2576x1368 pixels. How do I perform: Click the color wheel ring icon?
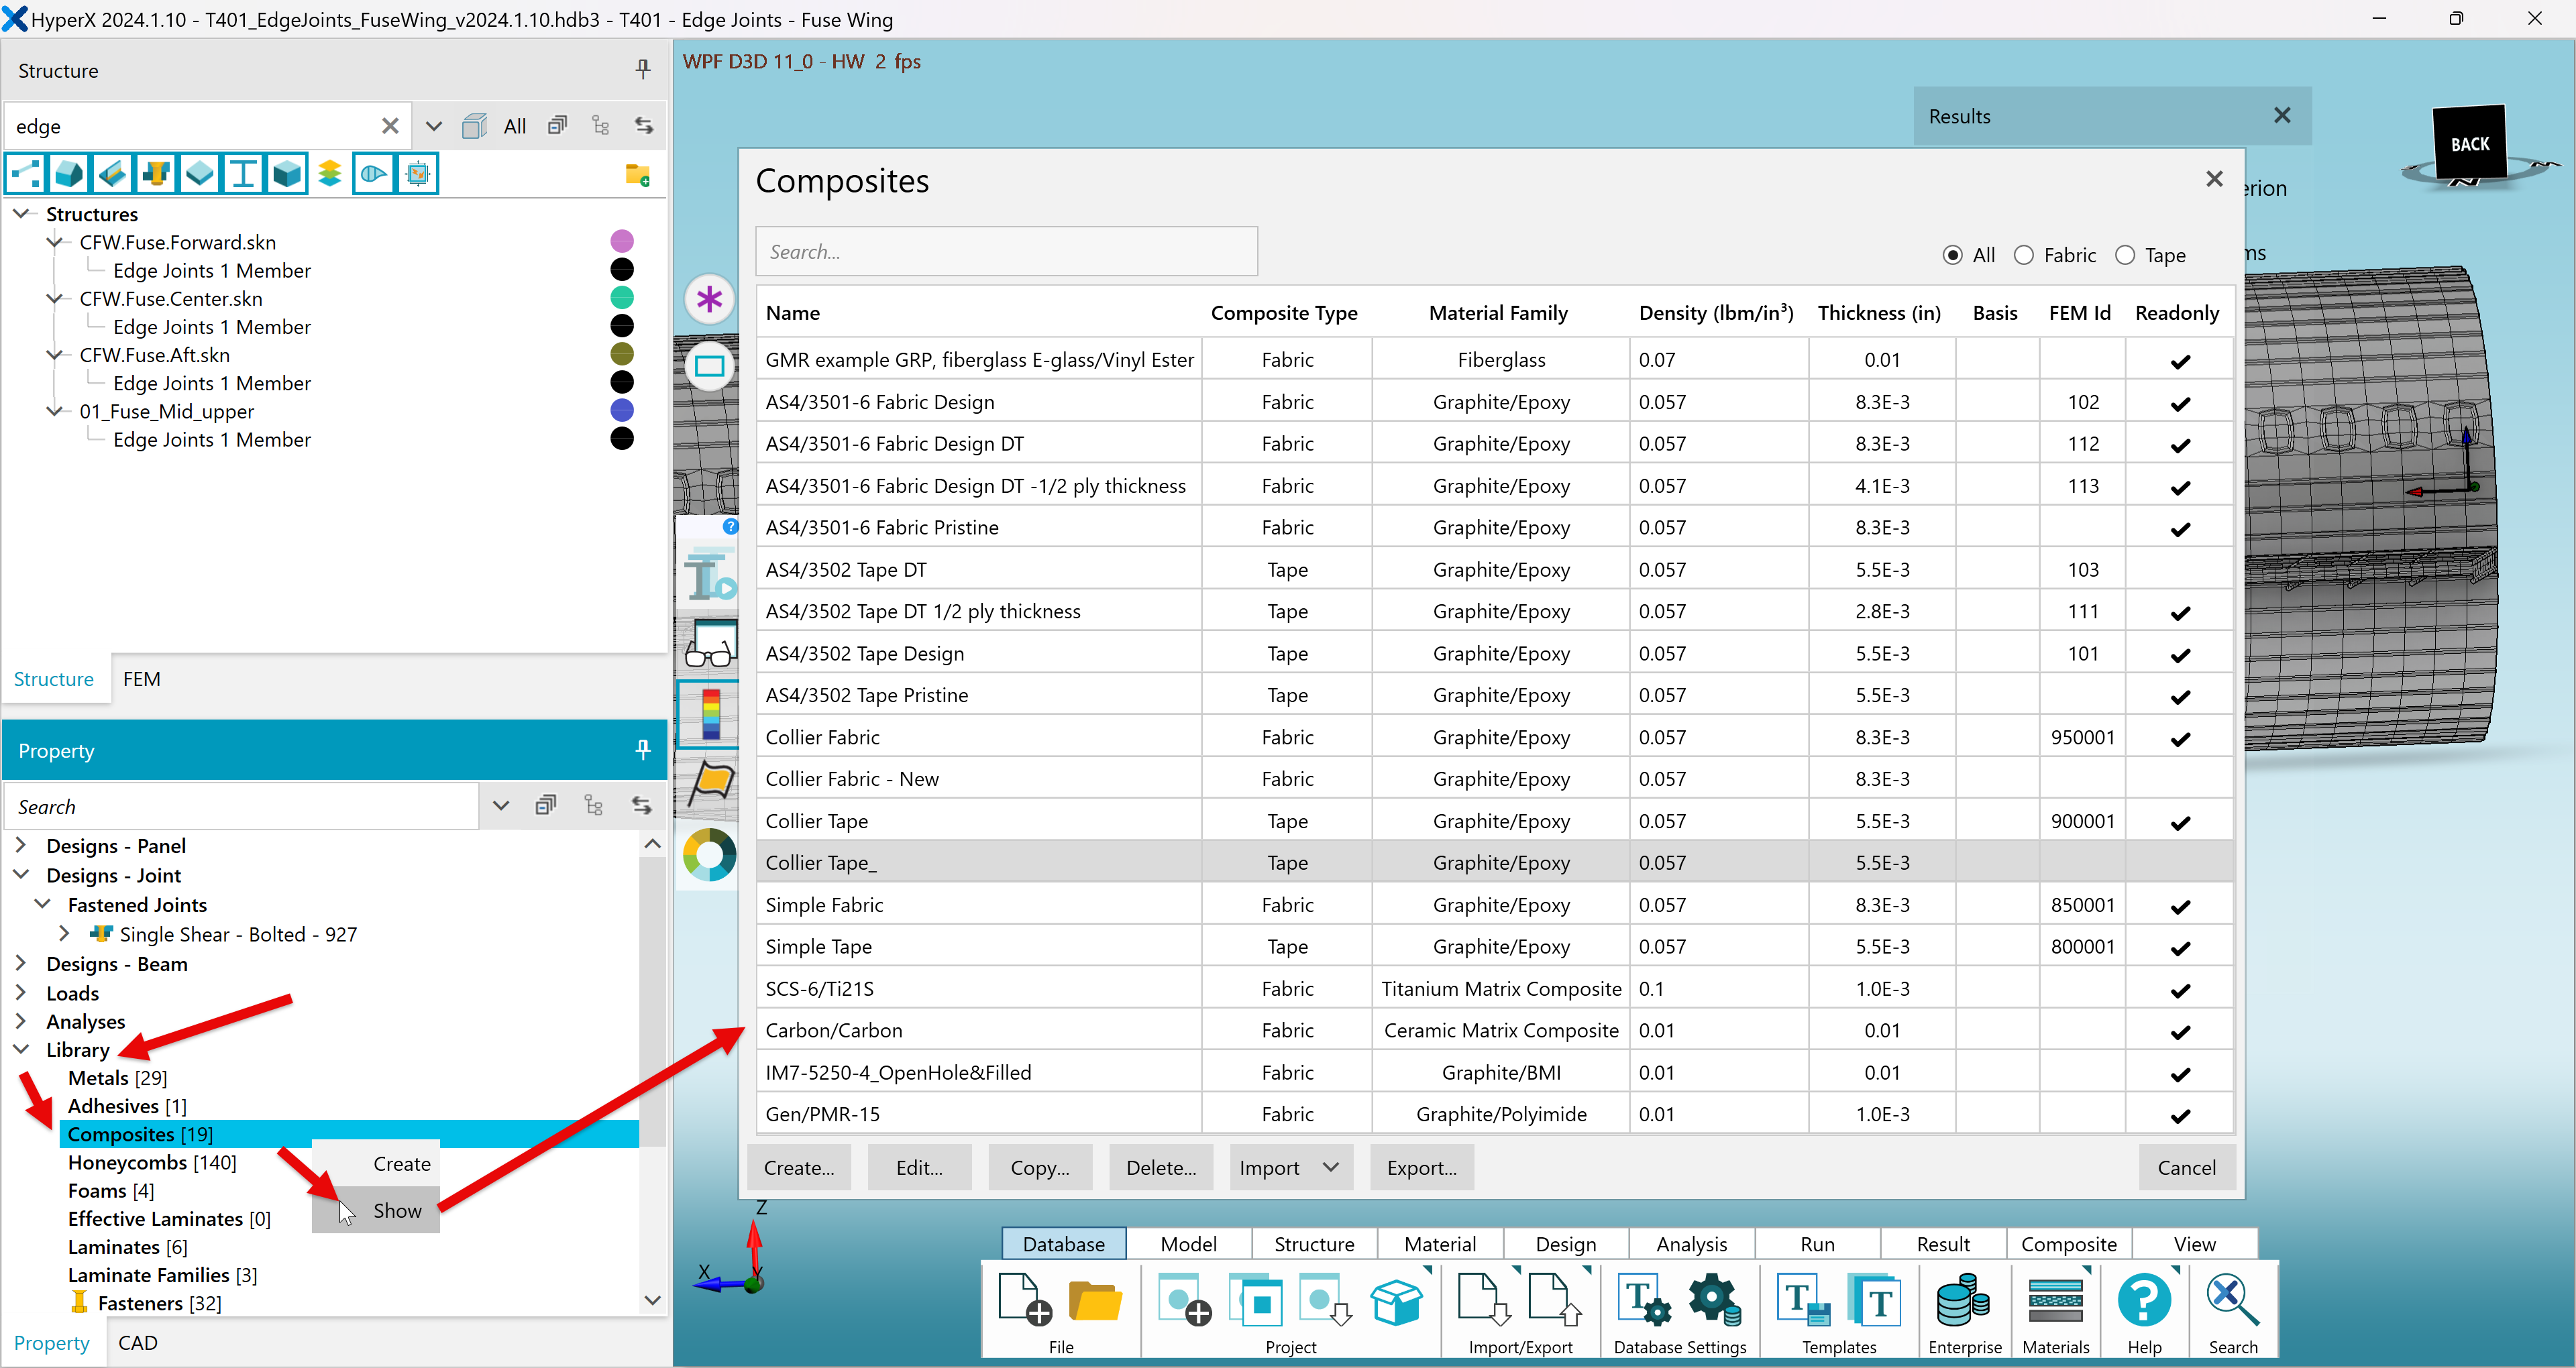(x=709, y=855)
